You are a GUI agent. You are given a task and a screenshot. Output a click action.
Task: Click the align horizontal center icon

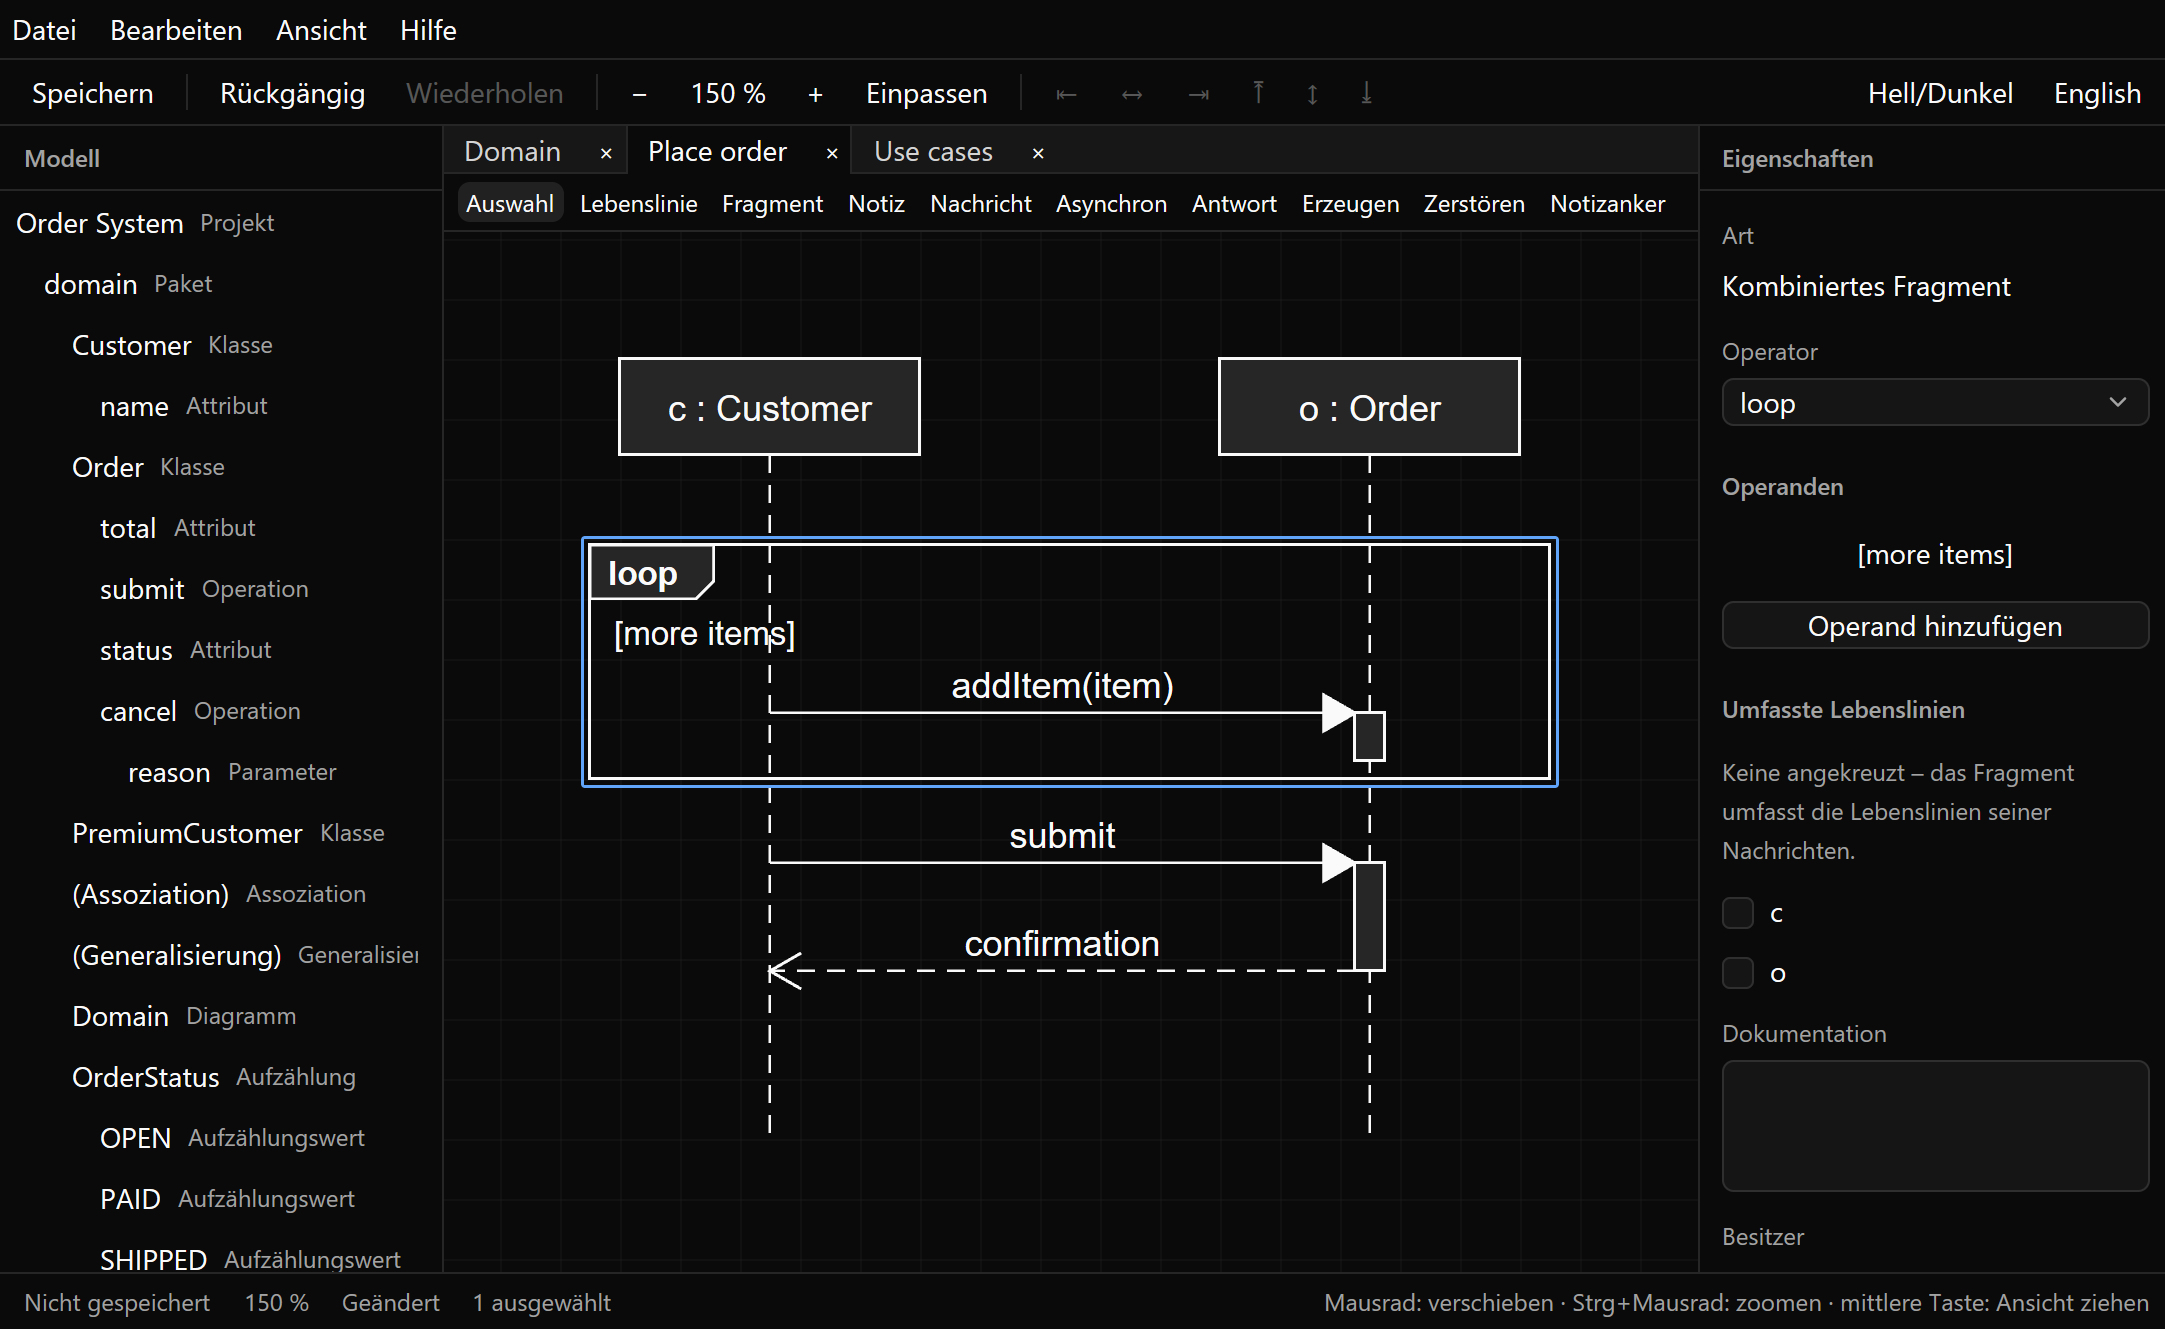(x=1132, y=94)
